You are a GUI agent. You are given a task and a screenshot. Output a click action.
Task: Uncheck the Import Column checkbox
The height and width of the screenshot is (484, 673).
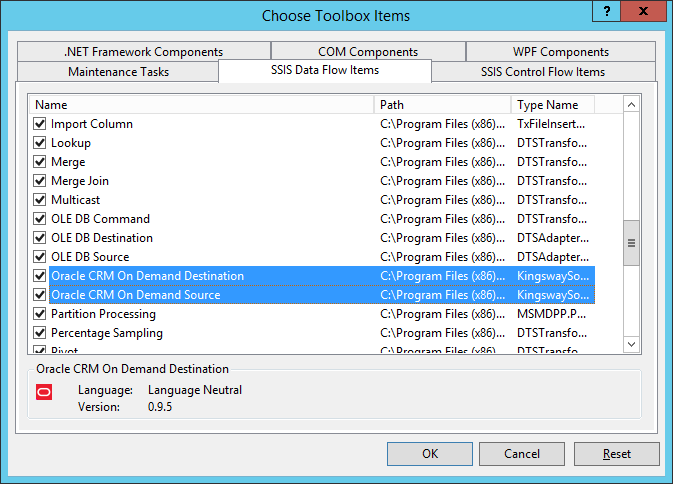40,124
